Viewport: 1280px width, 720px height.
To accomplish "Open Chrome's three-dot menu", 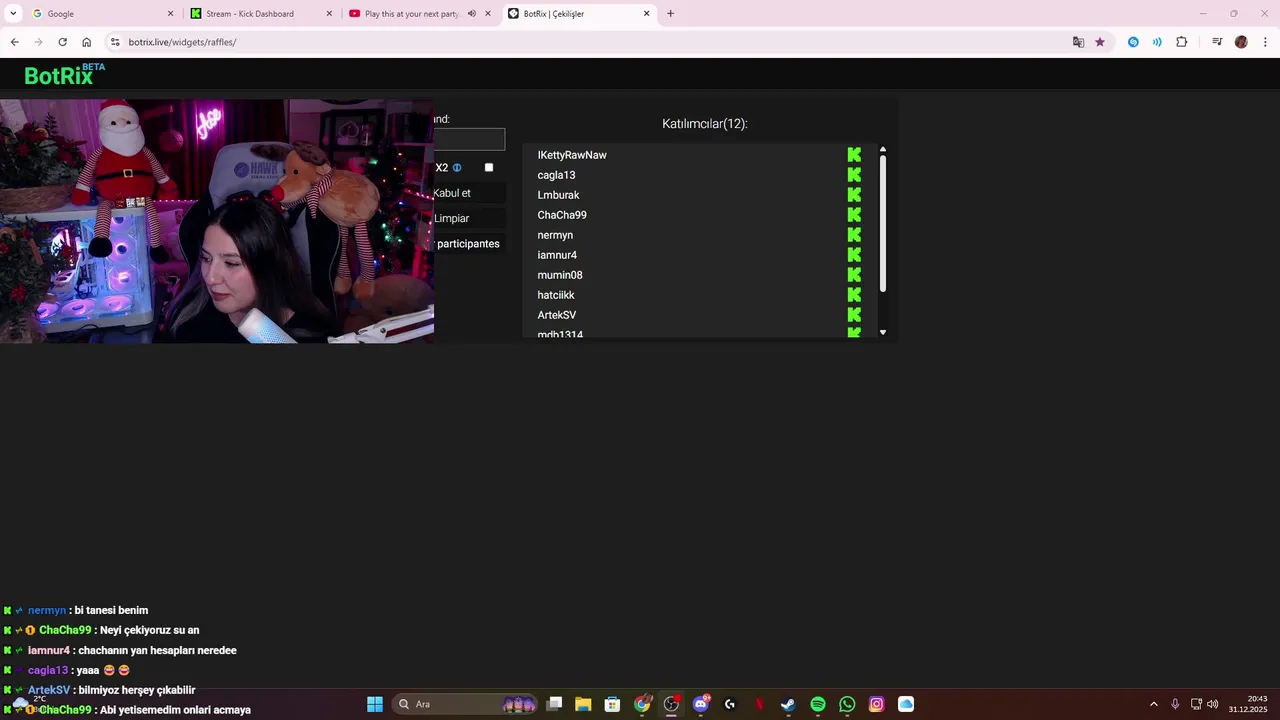I will click(x=1265, y=42).
